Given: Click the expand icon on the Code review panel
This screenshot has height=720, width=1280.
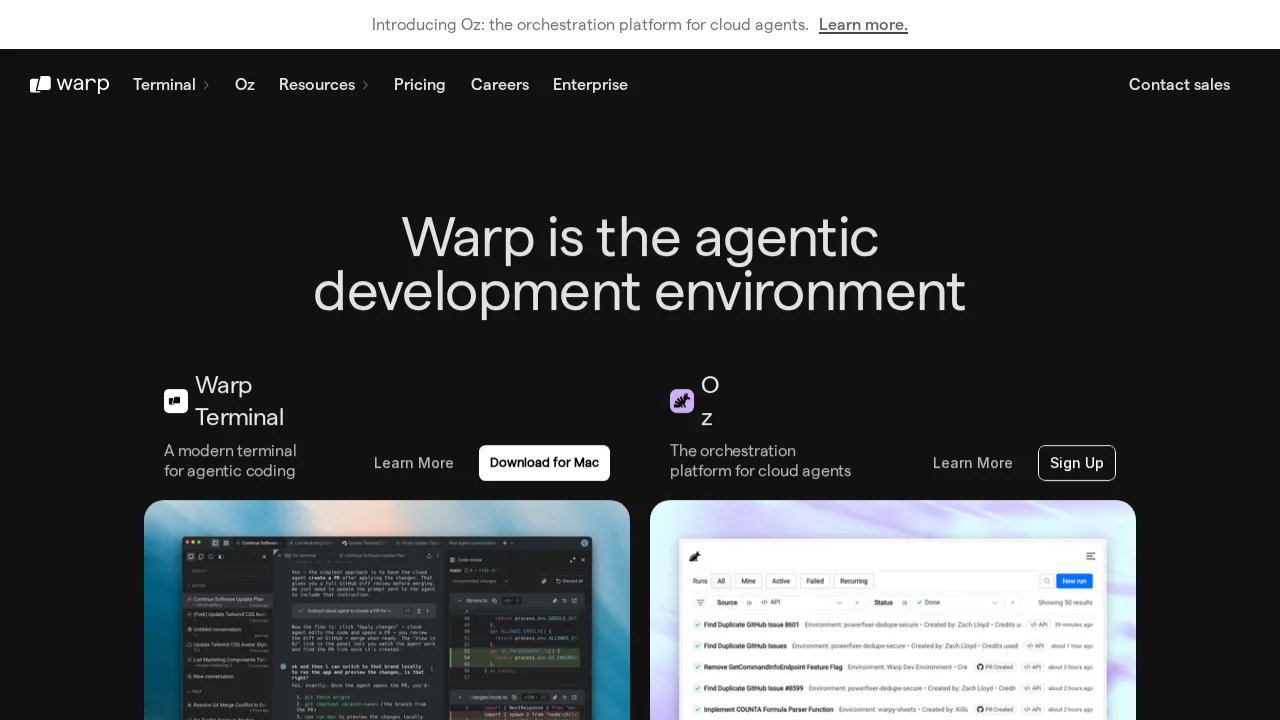Looking at the screenshot, I should [573, 560].
